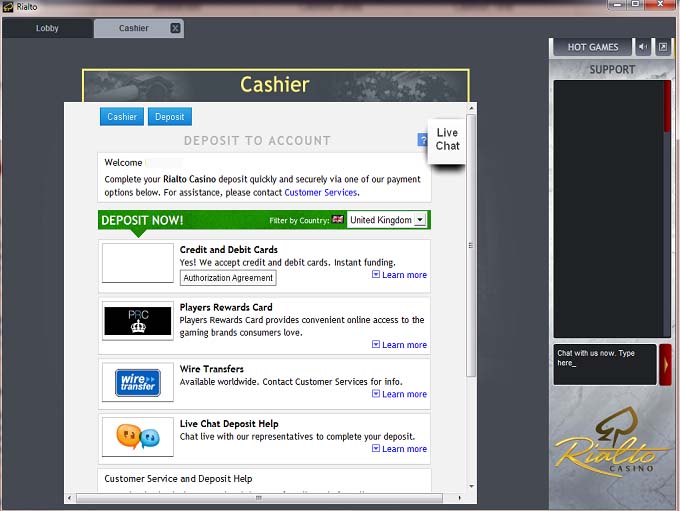Open the Customer Services link

(x=320, y=192)
